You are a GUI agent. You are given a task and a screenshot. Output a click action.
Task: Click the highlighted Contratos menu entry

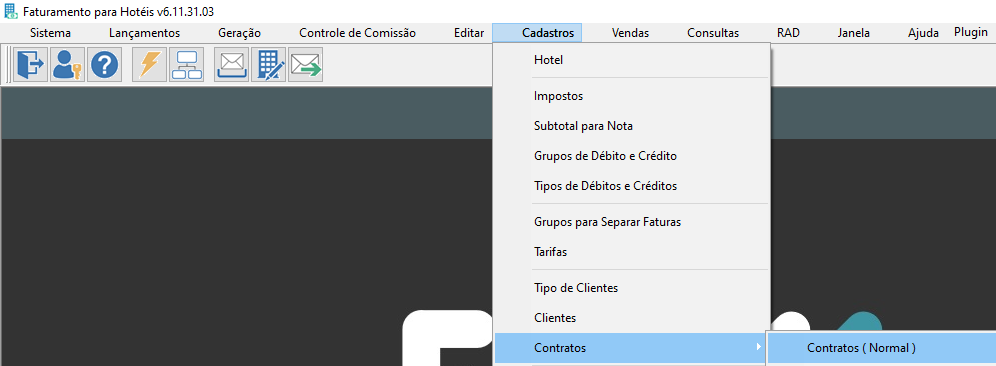pyautogui.click(x=631, y=348)
